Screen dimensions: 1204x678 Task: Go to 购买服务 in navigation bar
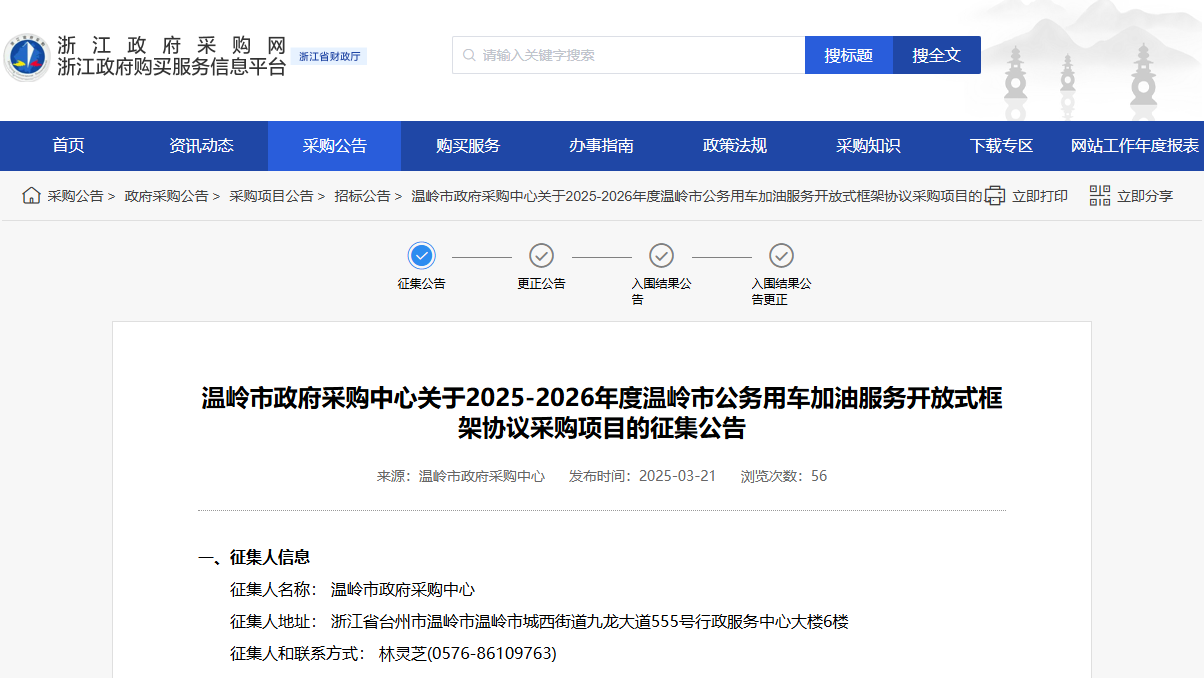pos(468,146)
